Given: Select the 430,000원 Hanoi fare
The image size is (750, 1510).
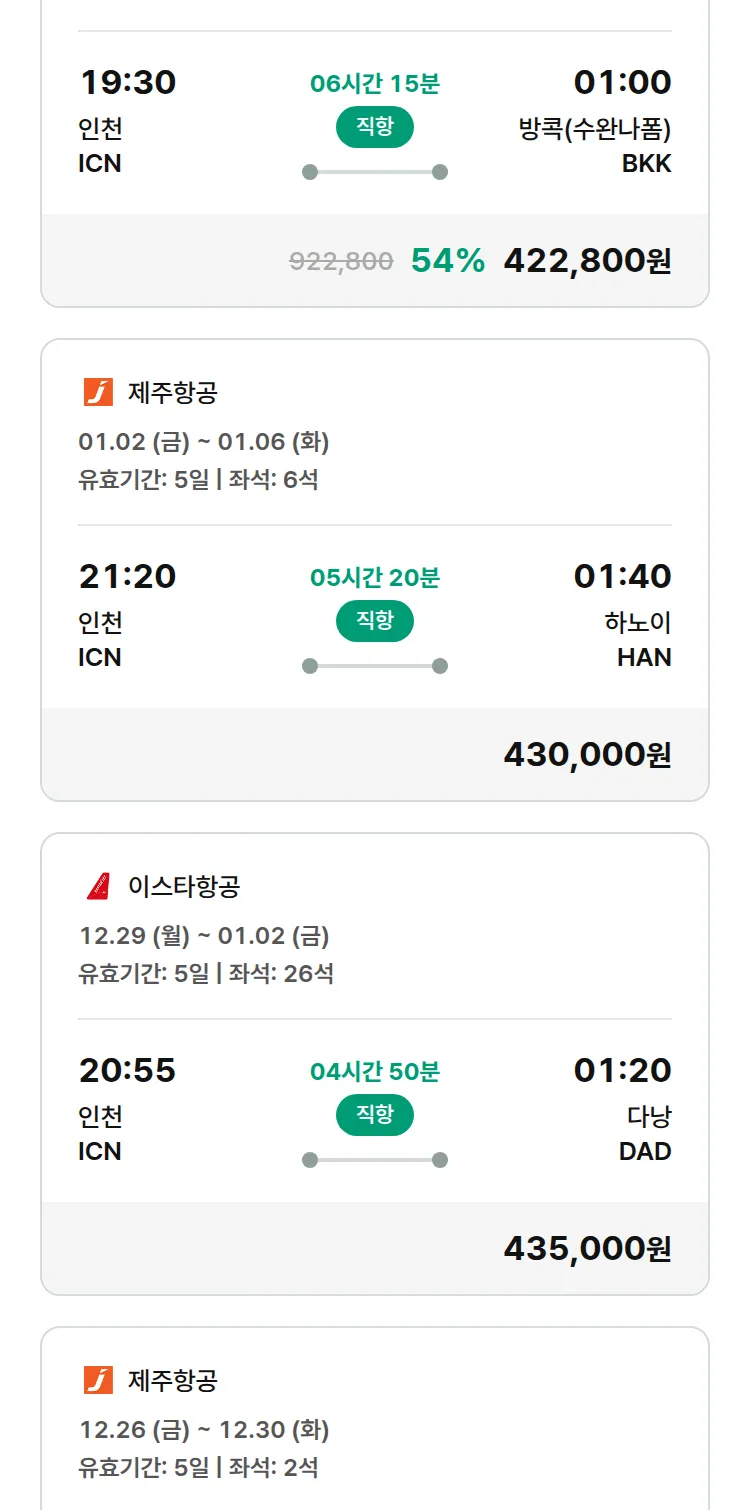Looking at the screenshot, I should tap(587, 755).
